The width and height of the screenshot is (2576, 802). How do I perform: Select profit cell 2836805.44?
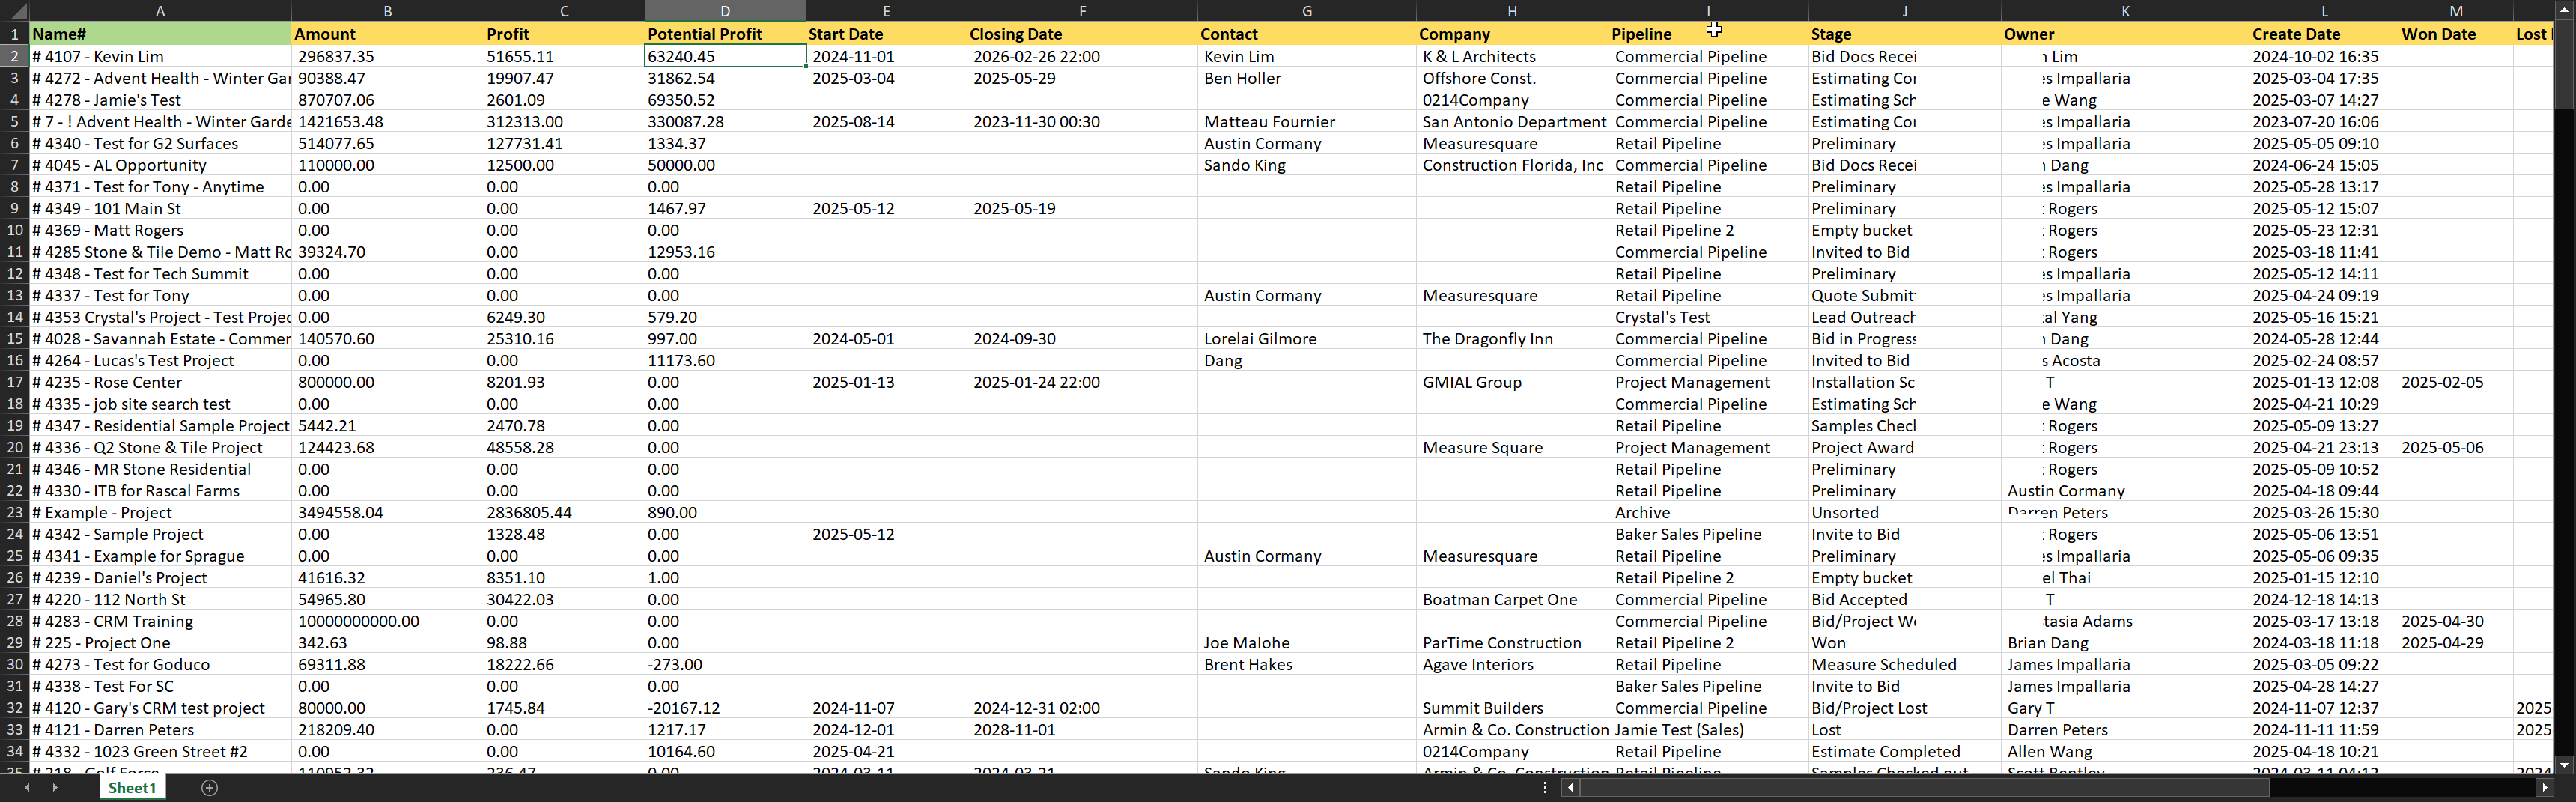pyautogui.click(x=564, y=513)
